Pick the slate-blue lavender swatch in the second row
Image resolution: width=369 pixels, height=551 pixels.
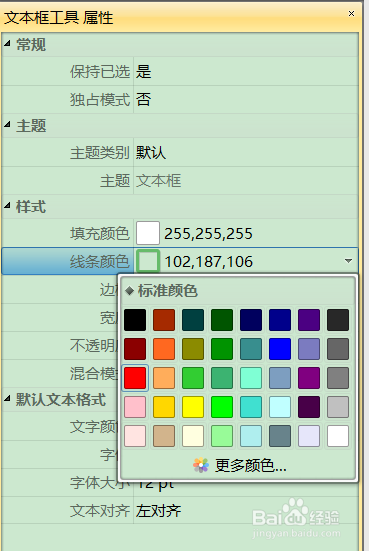point(309,349)
